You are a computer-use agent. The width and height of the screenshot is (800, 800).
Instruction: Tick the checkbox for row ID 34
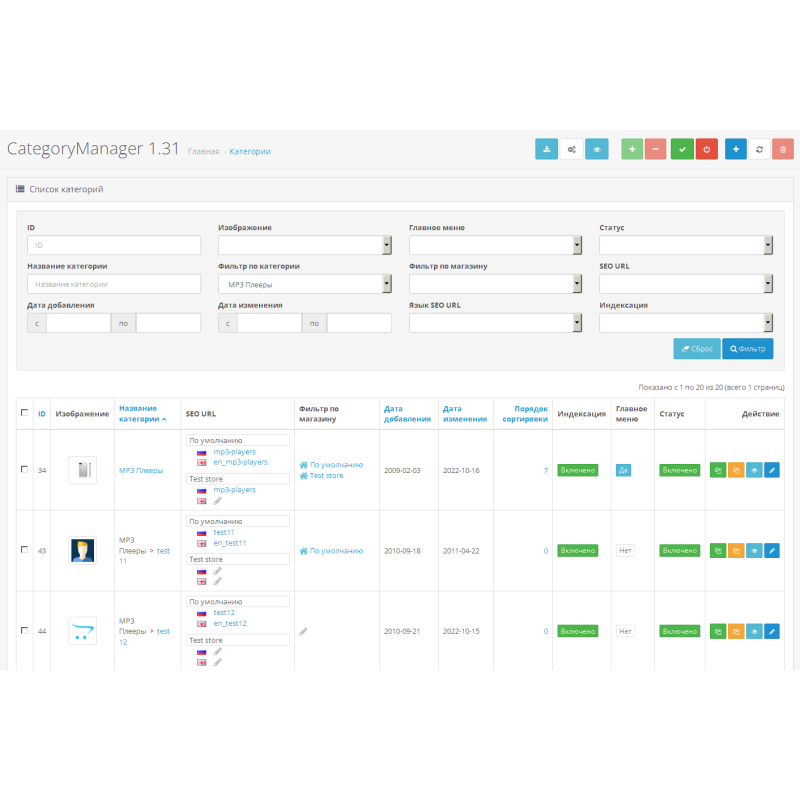click(x=24, y=469)
